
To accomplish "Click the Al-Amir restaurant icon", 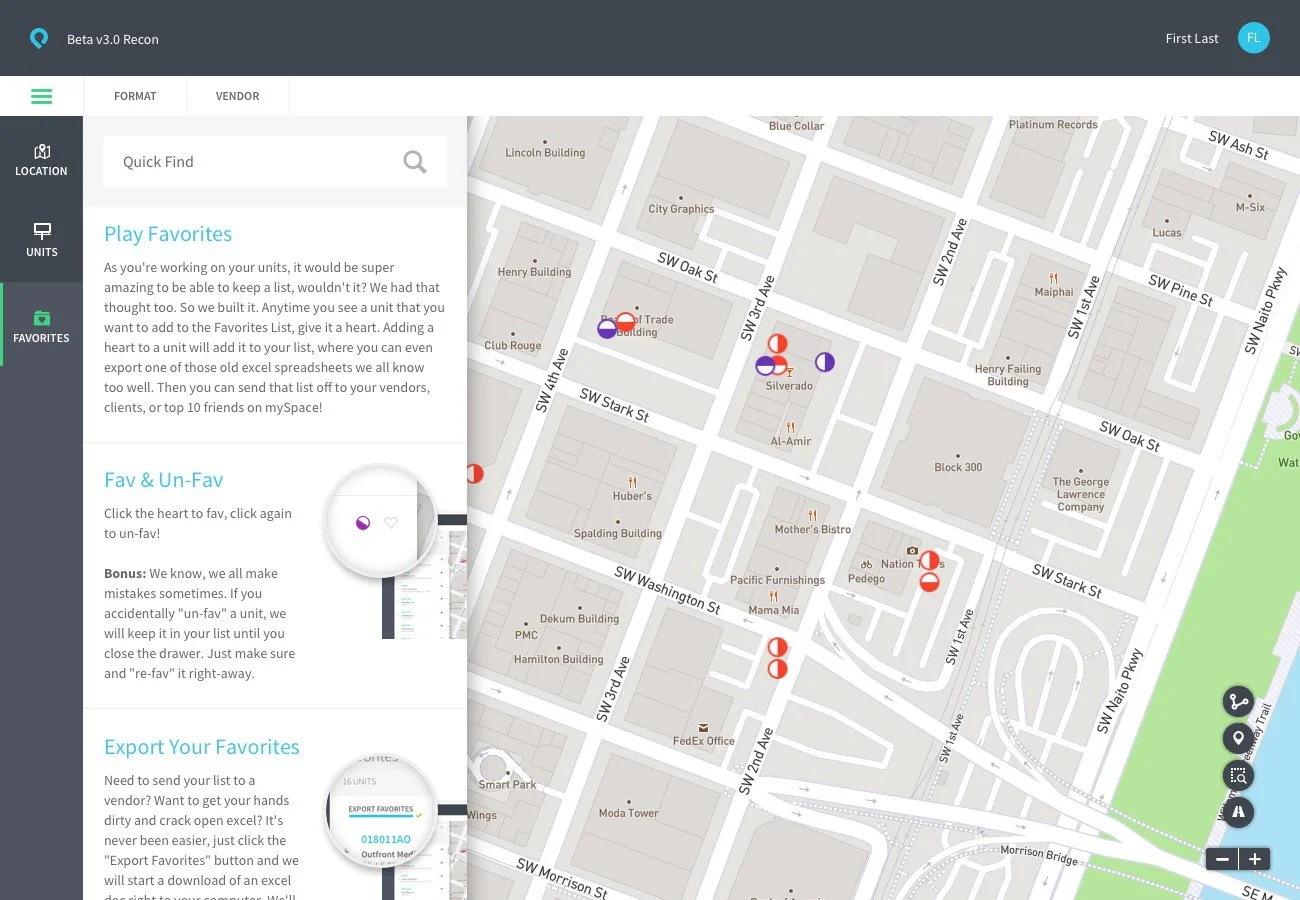I will (x=790, y=427).
